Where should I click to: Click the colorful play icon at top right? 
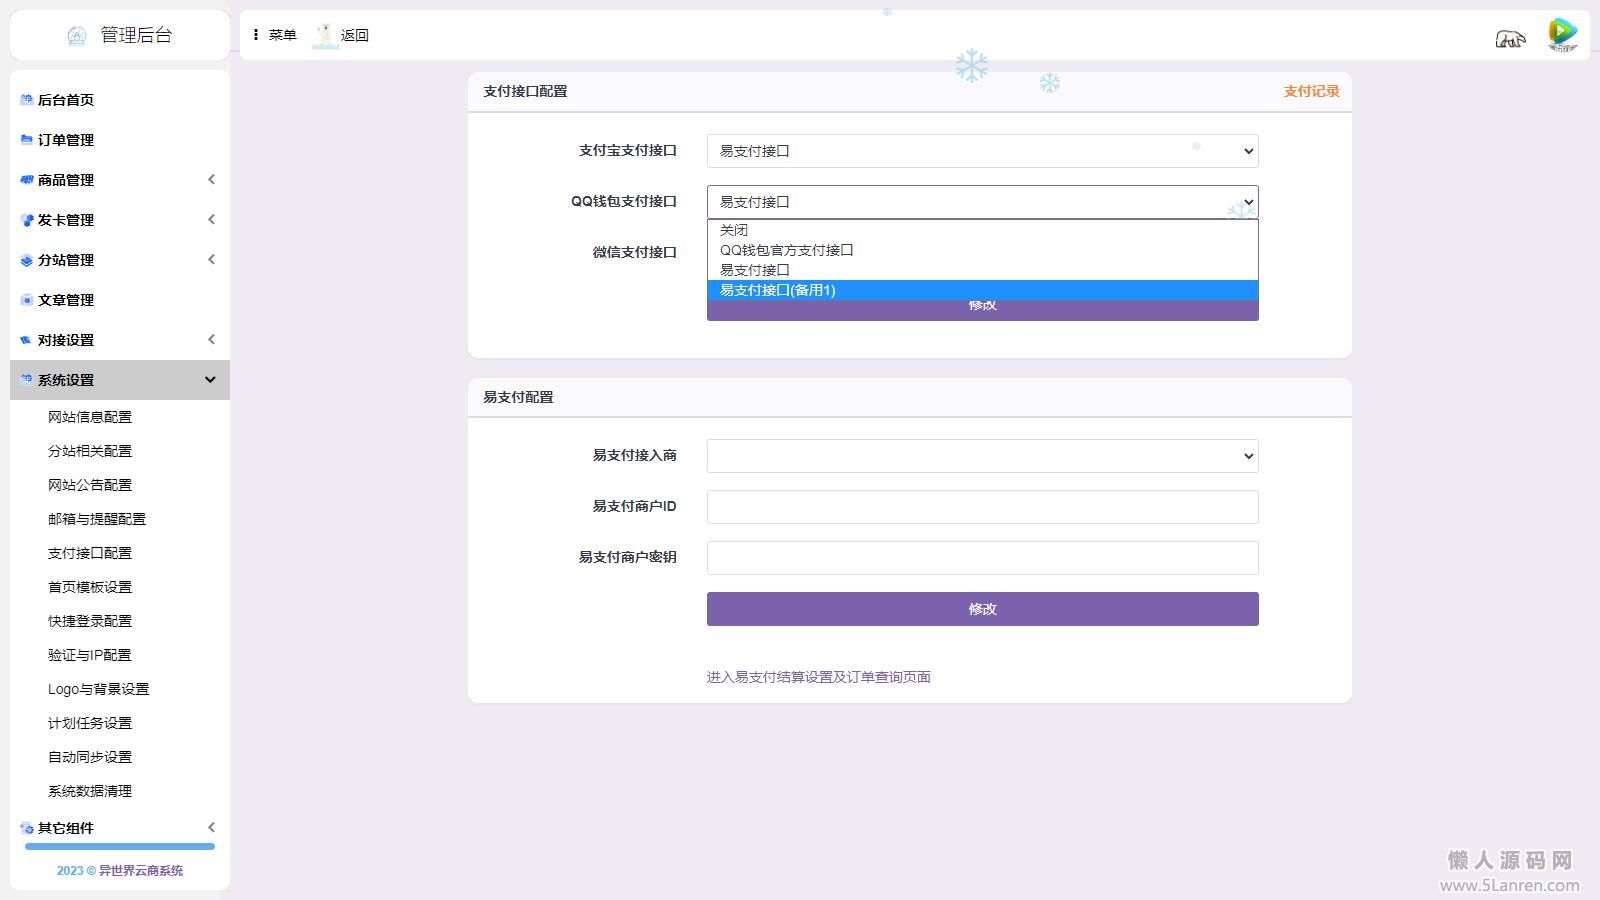click(1562, 34)
